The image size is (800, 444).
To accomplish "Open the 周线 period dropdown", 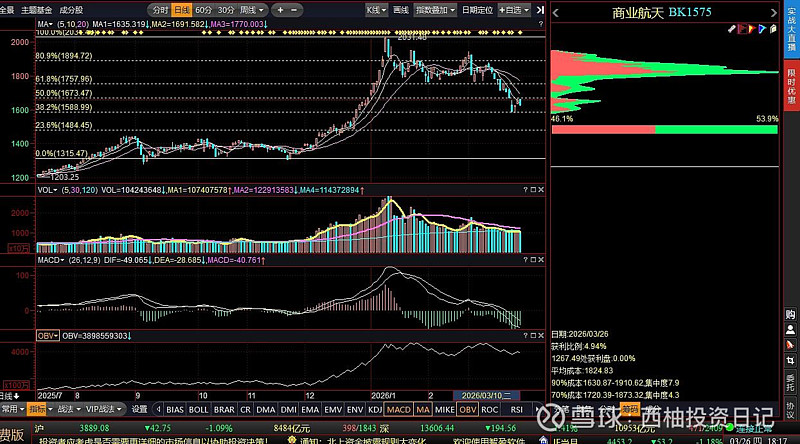I will pyautogui.click(x=252, y=10).
